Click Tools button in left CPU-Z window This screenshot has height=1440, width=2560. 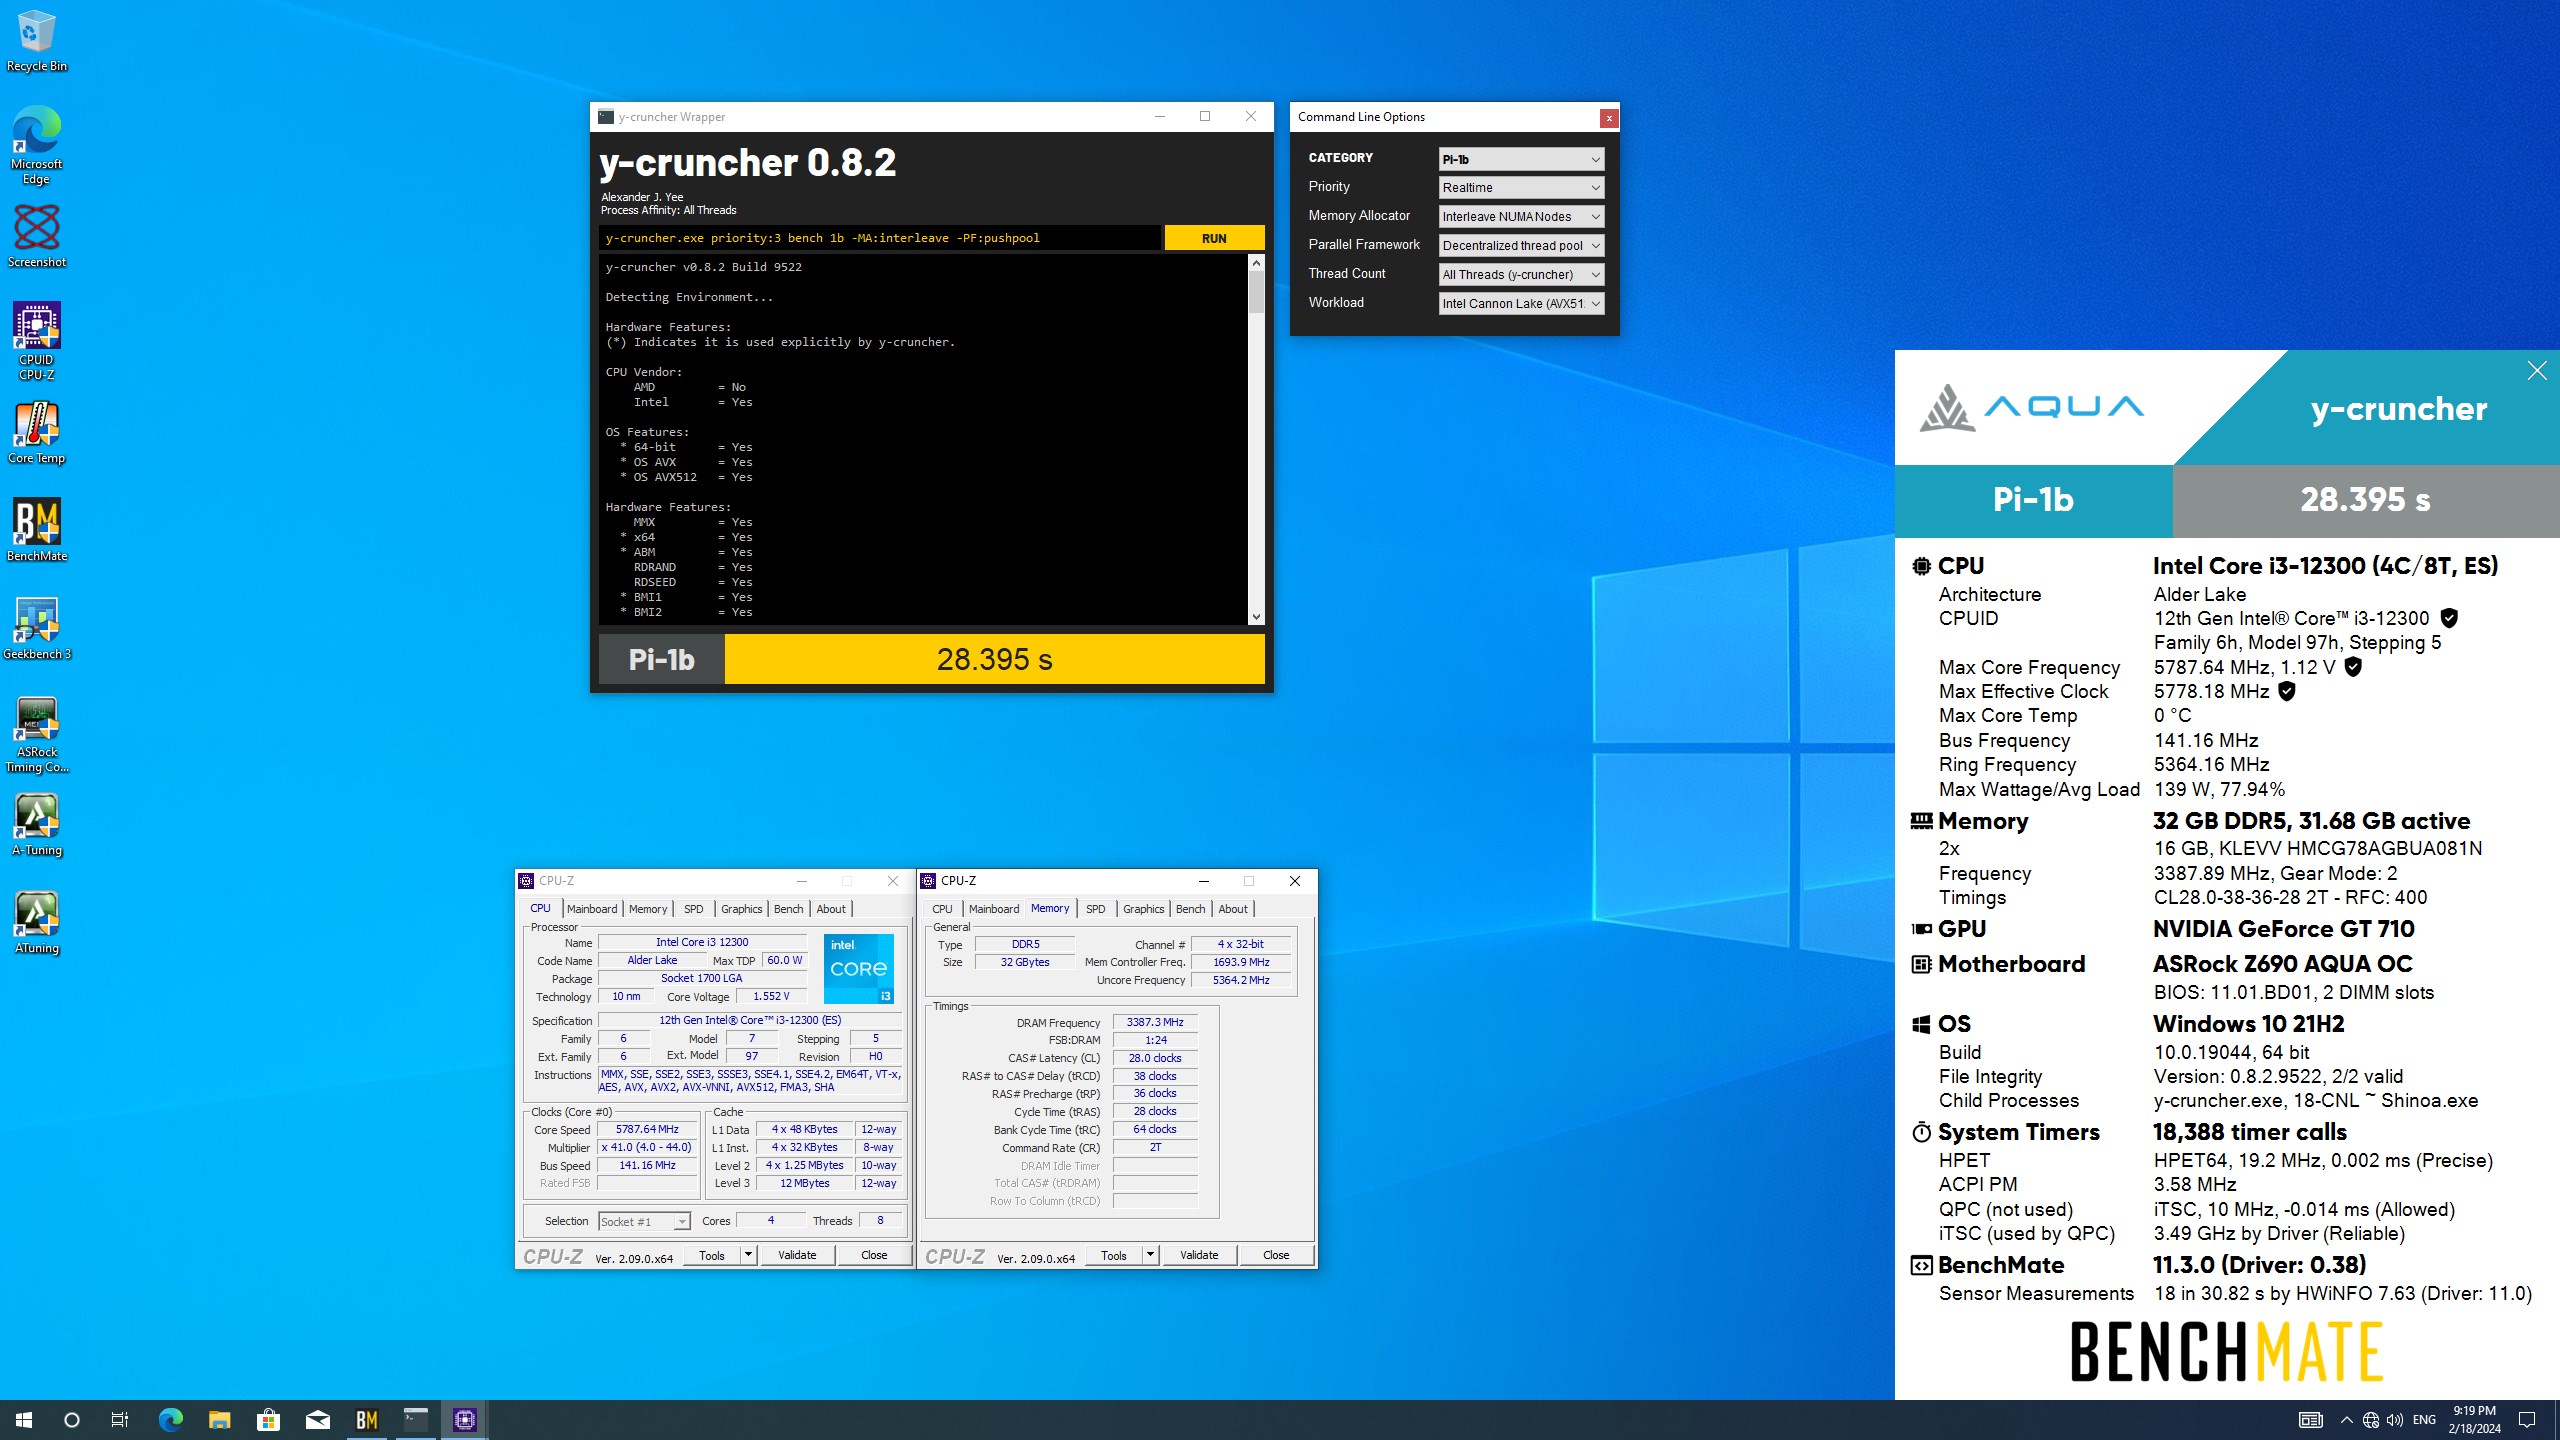tap(712, 1255)
